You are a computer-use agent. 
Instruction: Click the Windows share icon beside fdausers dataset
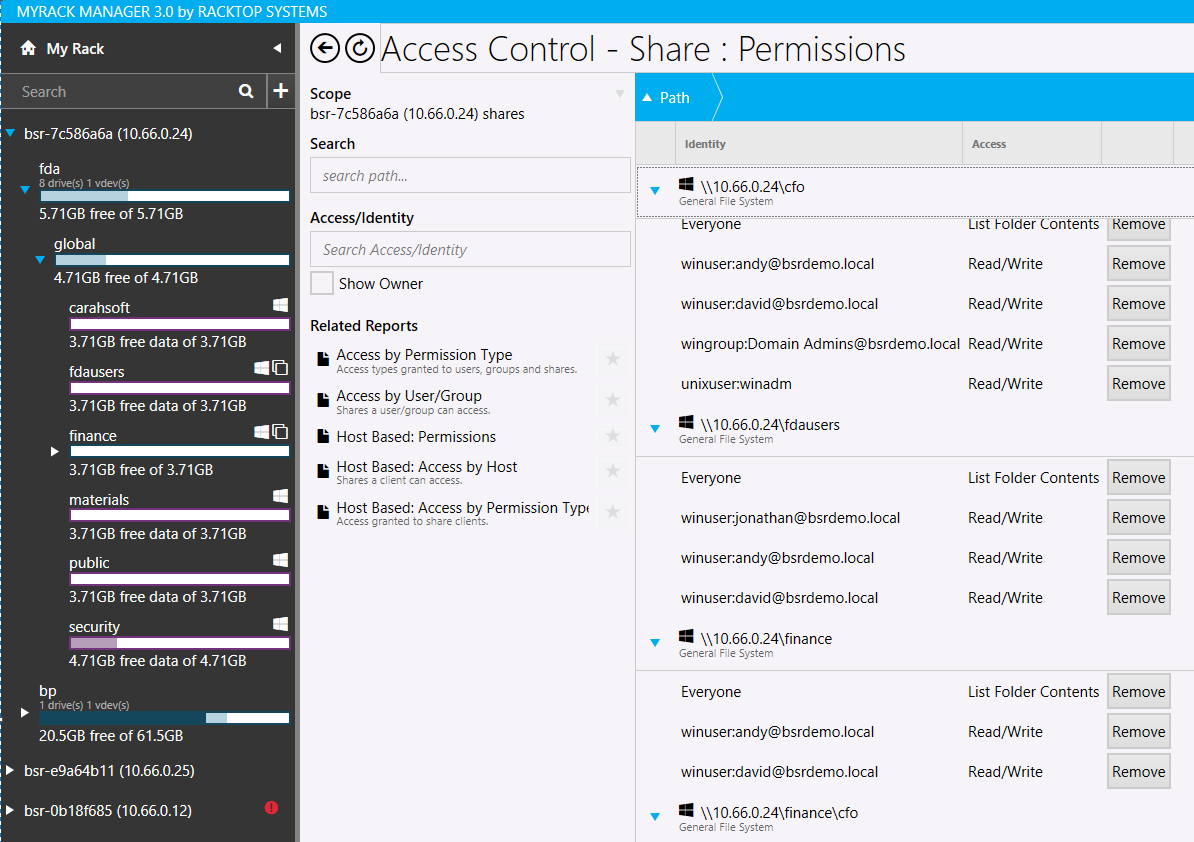[x=262, y=368]
